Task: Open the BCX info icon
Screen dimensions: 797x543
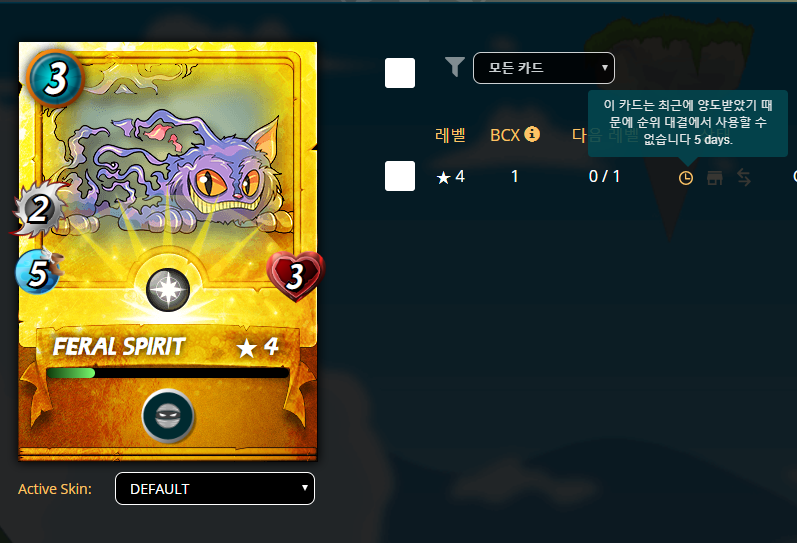Action: (532, 134)
